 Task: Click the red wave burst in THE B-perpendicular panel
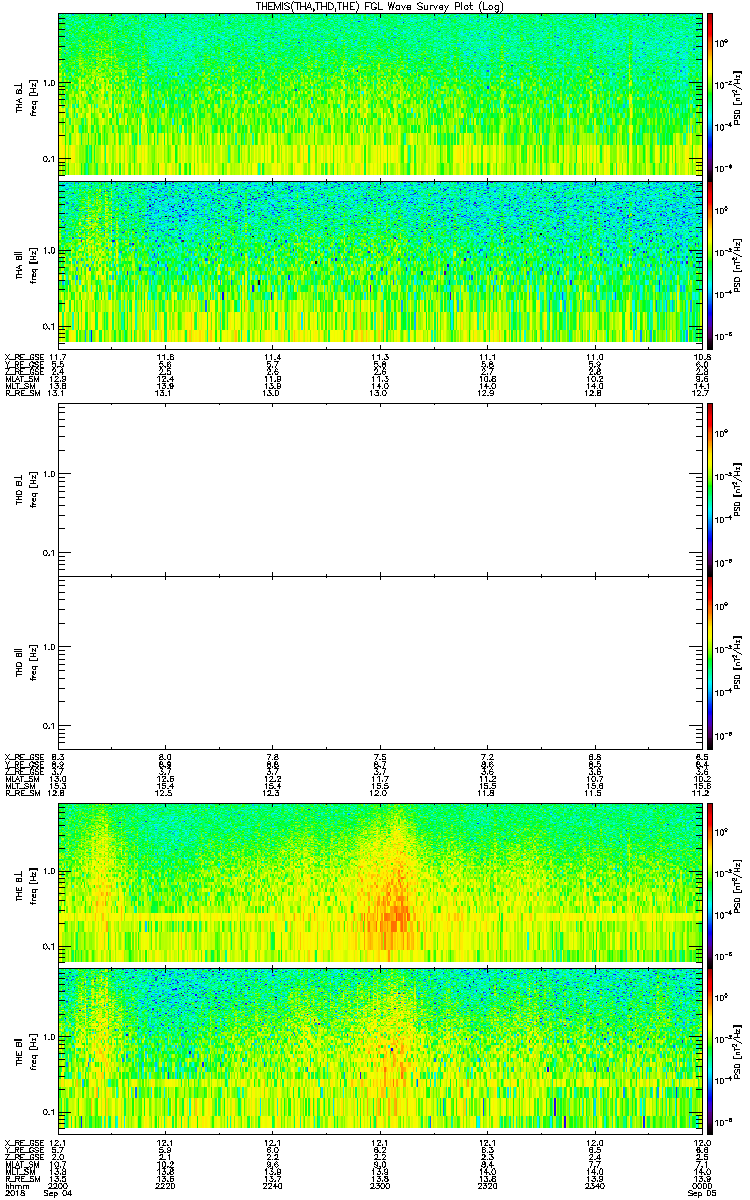click(393, 905)
